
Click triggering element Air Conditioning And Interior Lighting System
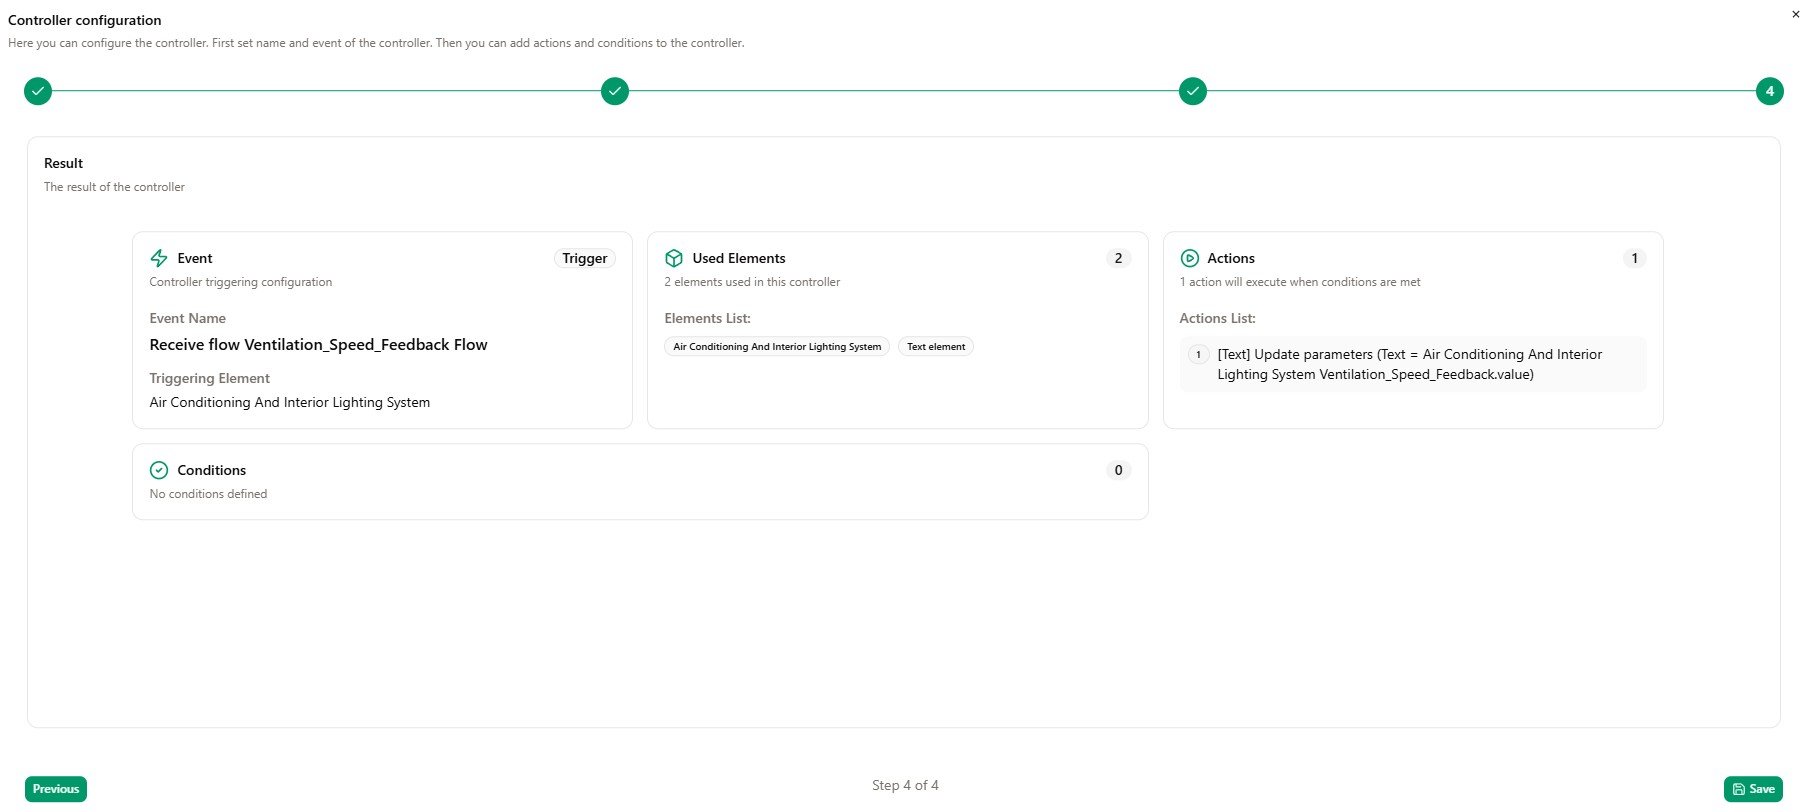[290, 402]
